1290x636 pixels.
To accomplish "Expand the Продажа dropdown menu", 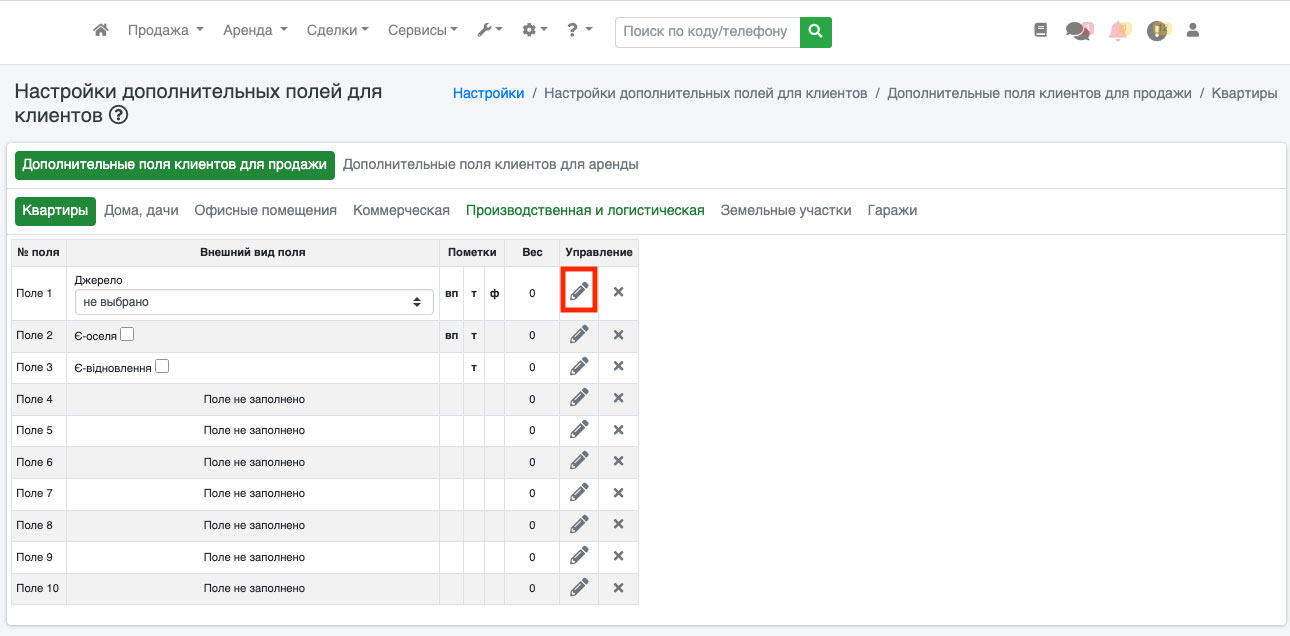I will 165,31.
